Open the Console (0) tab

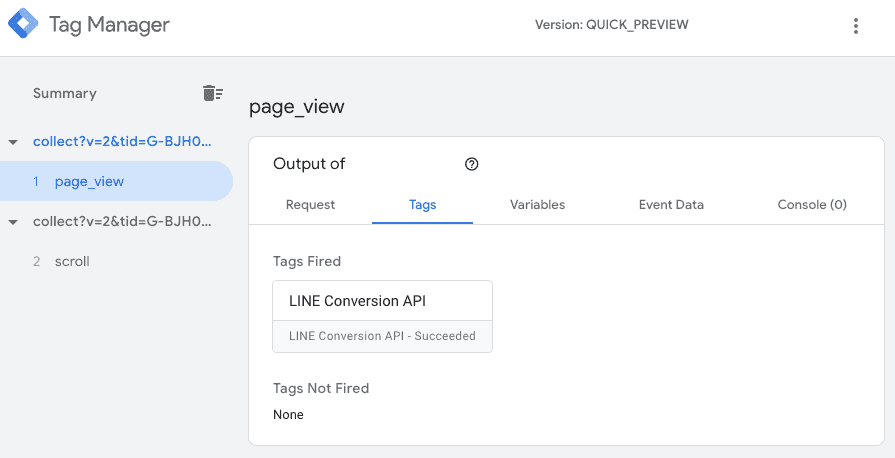click(x=812, y=204)
